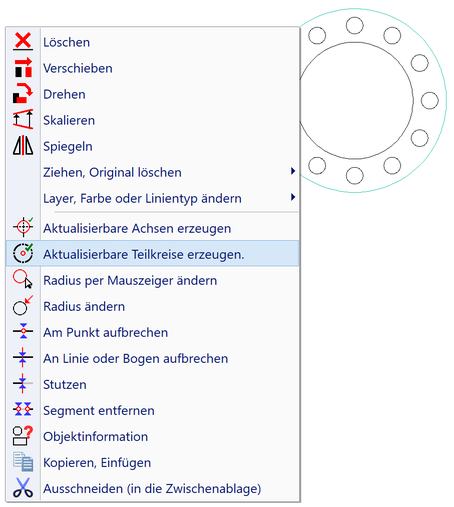Choose Aktualisierbare Teilkreise erzeugen entry

pyautogui.click(x=153, y=254)
